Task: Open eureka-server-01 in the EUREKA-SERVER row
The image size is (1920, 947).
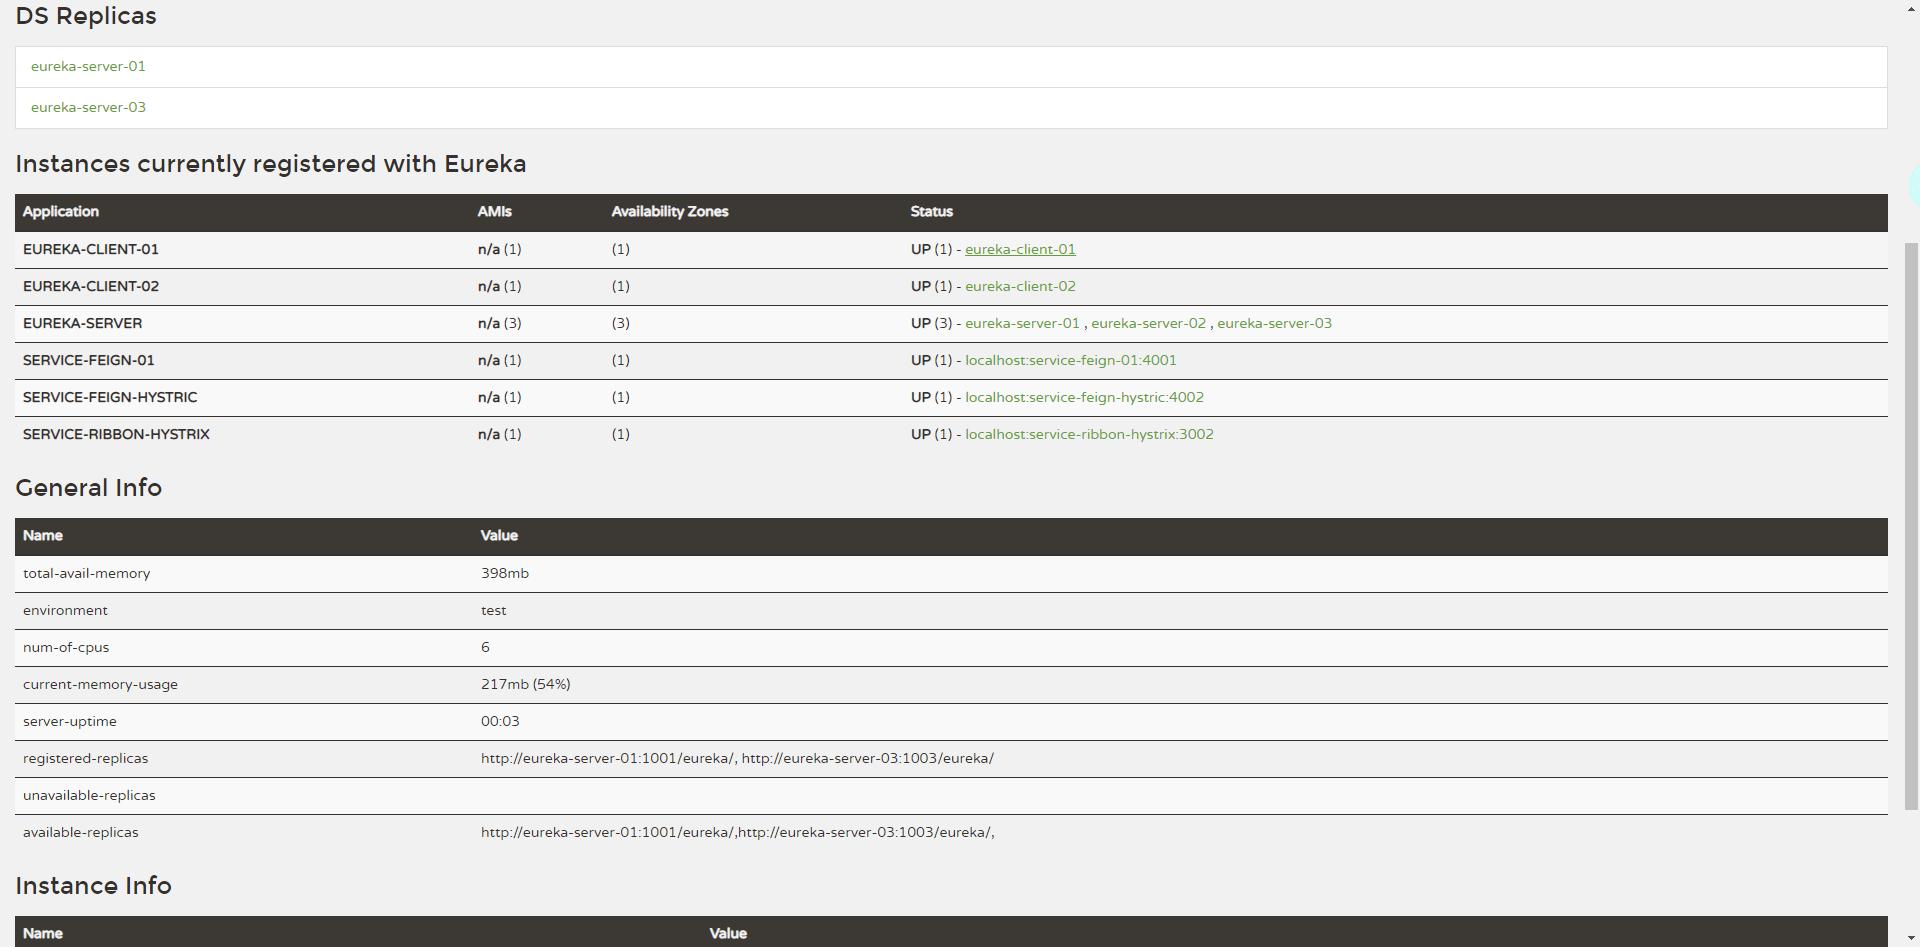Action: click(1022, 323)
